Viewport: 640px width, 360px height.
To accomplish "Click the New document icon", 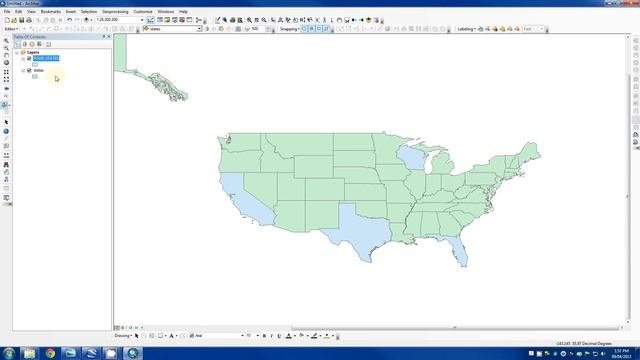I will tap(7, 20).
